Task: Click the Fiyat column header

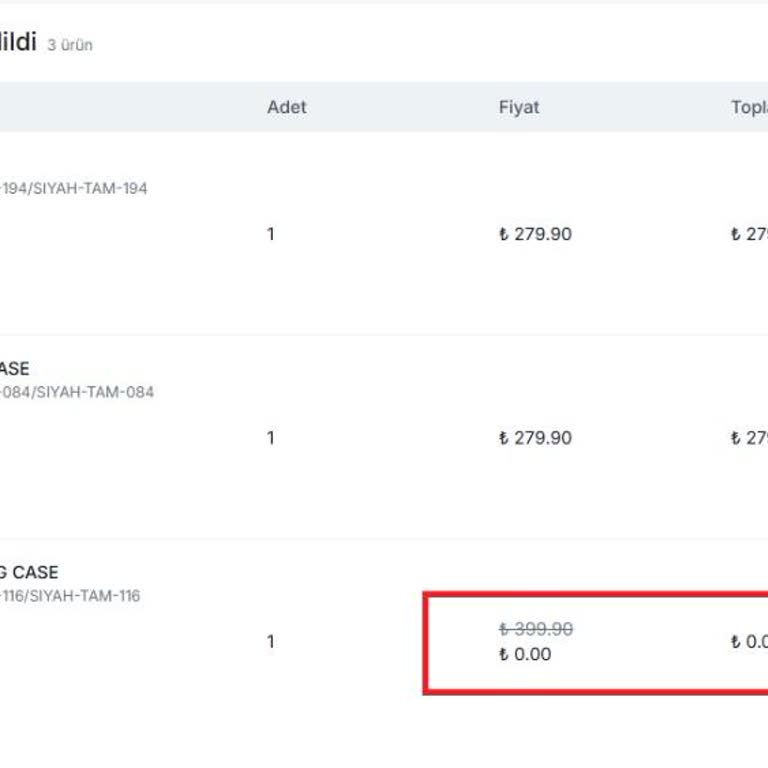Action: 519,107
